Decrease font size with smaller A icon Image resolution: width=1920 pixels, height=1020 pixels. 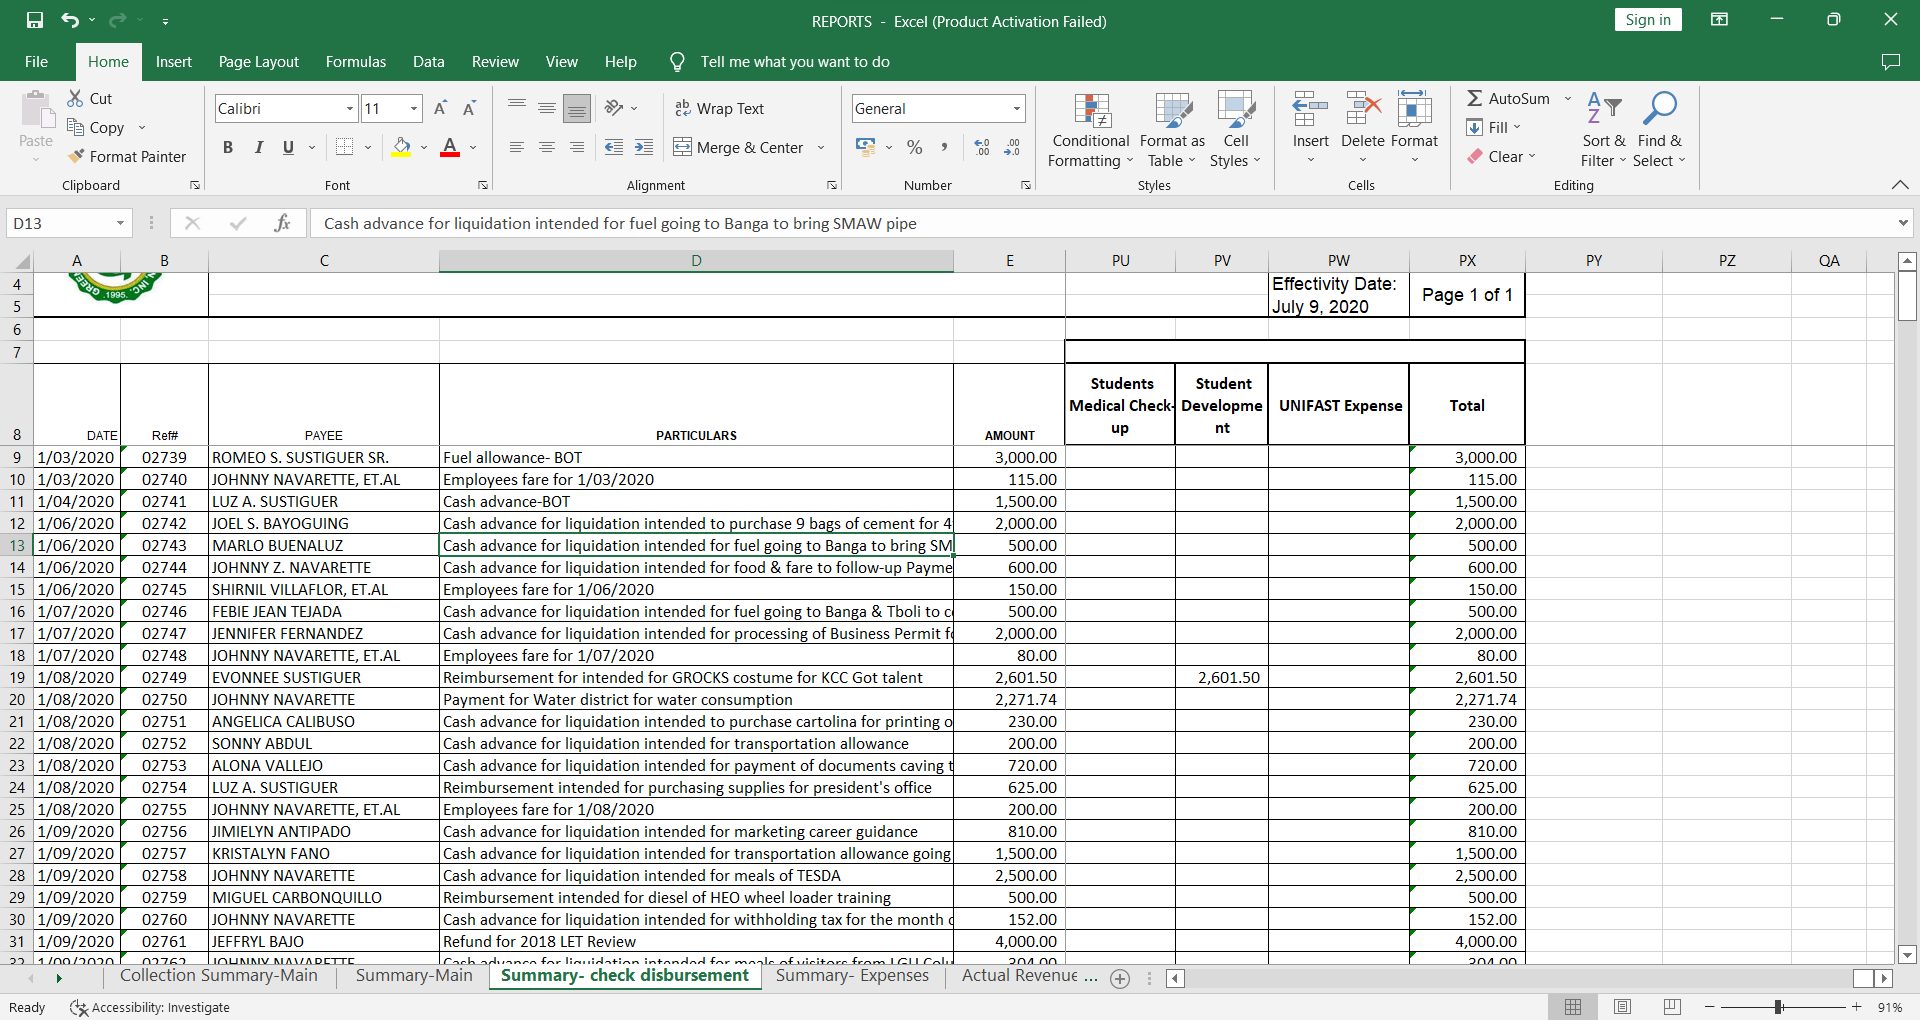[x=469, y=108]
